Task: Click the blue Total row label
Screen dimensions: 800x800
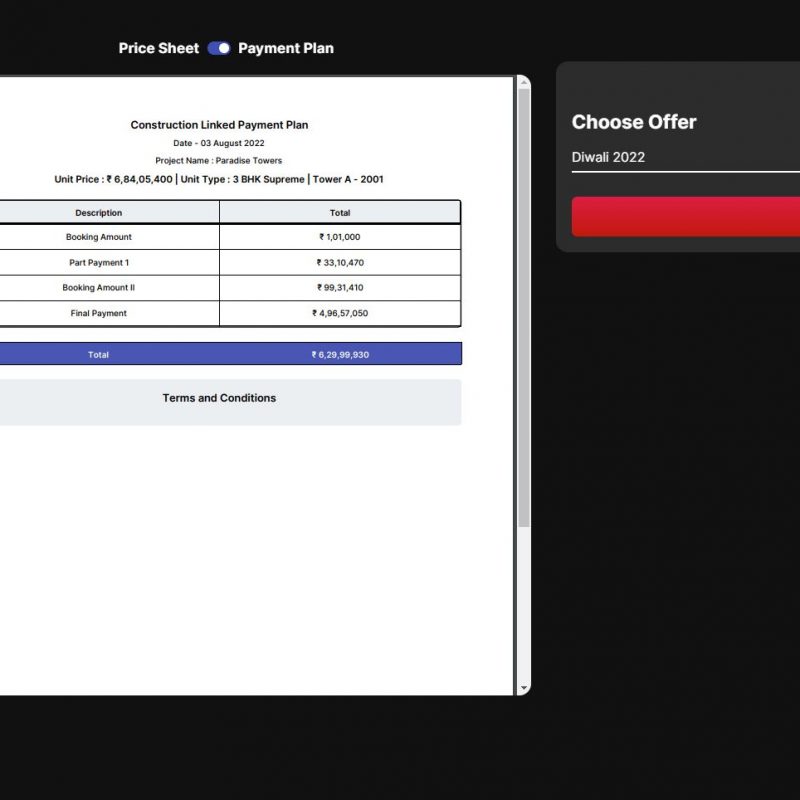Action: (98, 355)
